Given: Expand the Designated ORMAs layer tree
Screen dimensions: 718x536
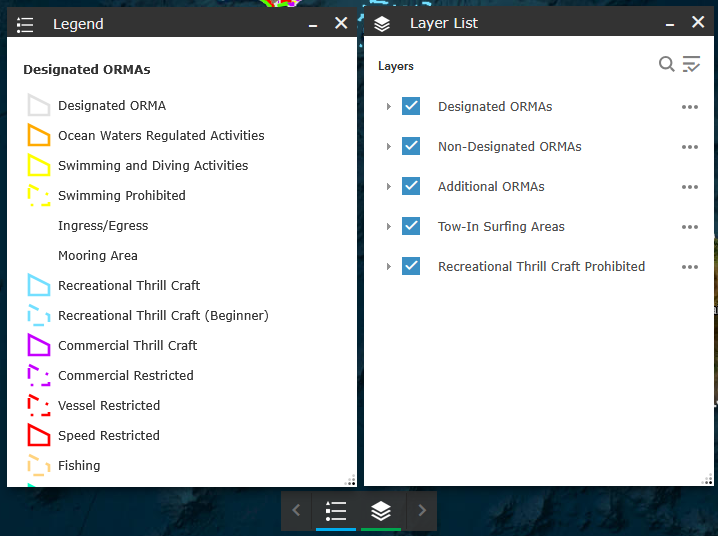Looking at the screenshot, I should click(388, 107).
